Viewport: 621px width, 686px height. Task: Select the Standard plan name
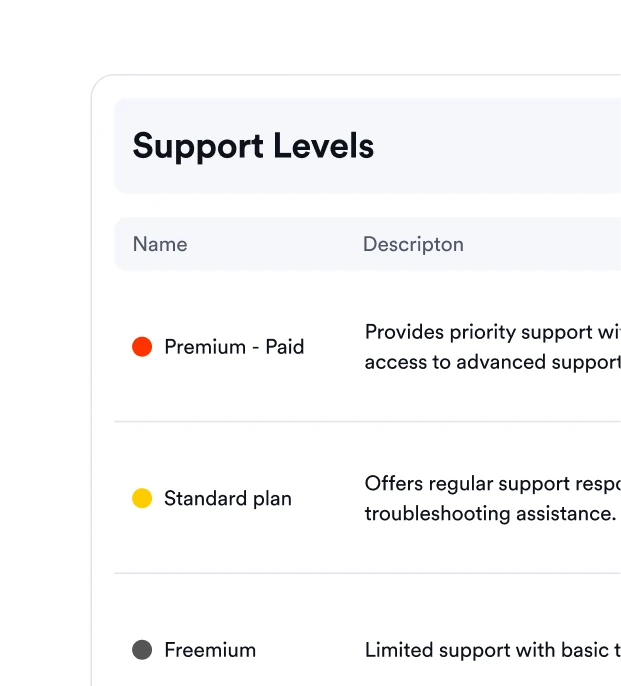coord(228,499)
